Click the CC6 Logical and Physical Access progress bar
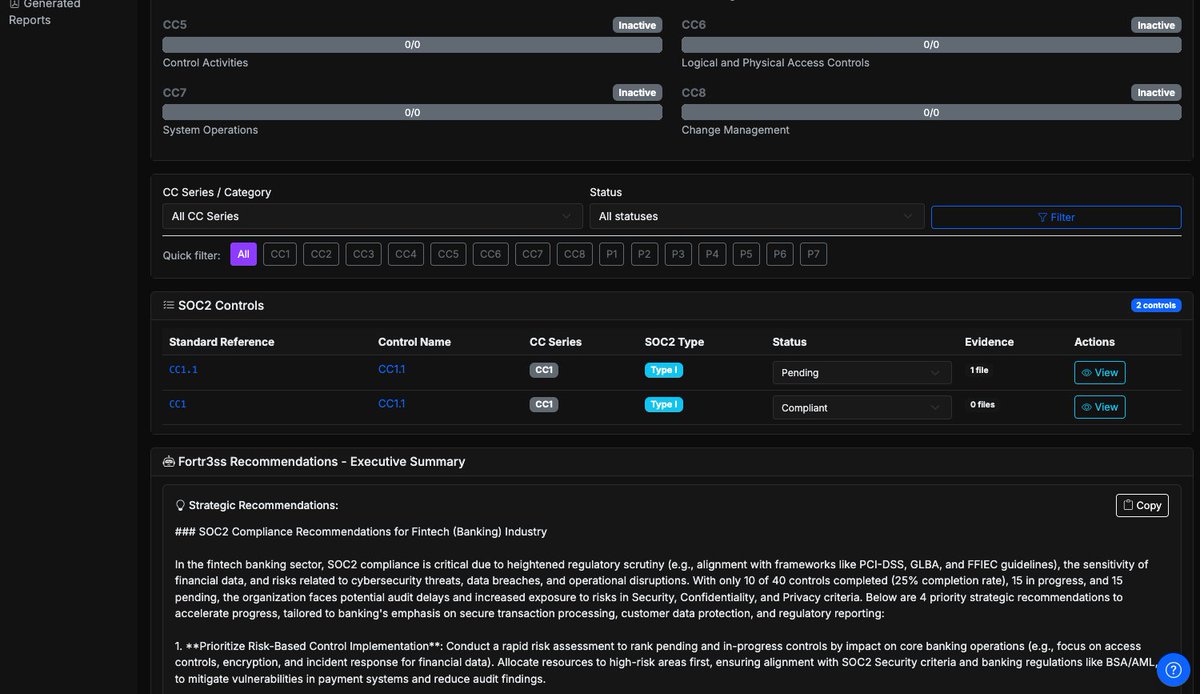 click(931, 45)
